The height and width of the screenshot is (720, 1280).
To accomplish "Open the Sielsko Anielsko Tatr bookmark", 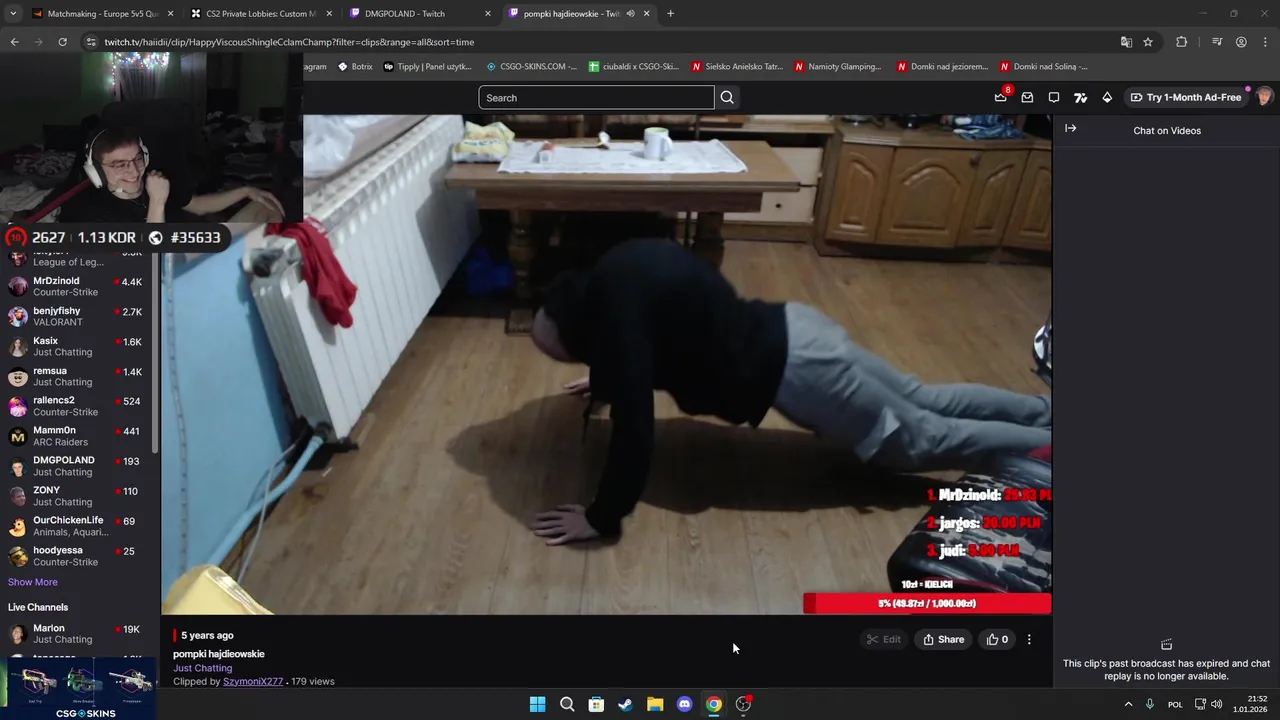I will click(x=738, y=67).
